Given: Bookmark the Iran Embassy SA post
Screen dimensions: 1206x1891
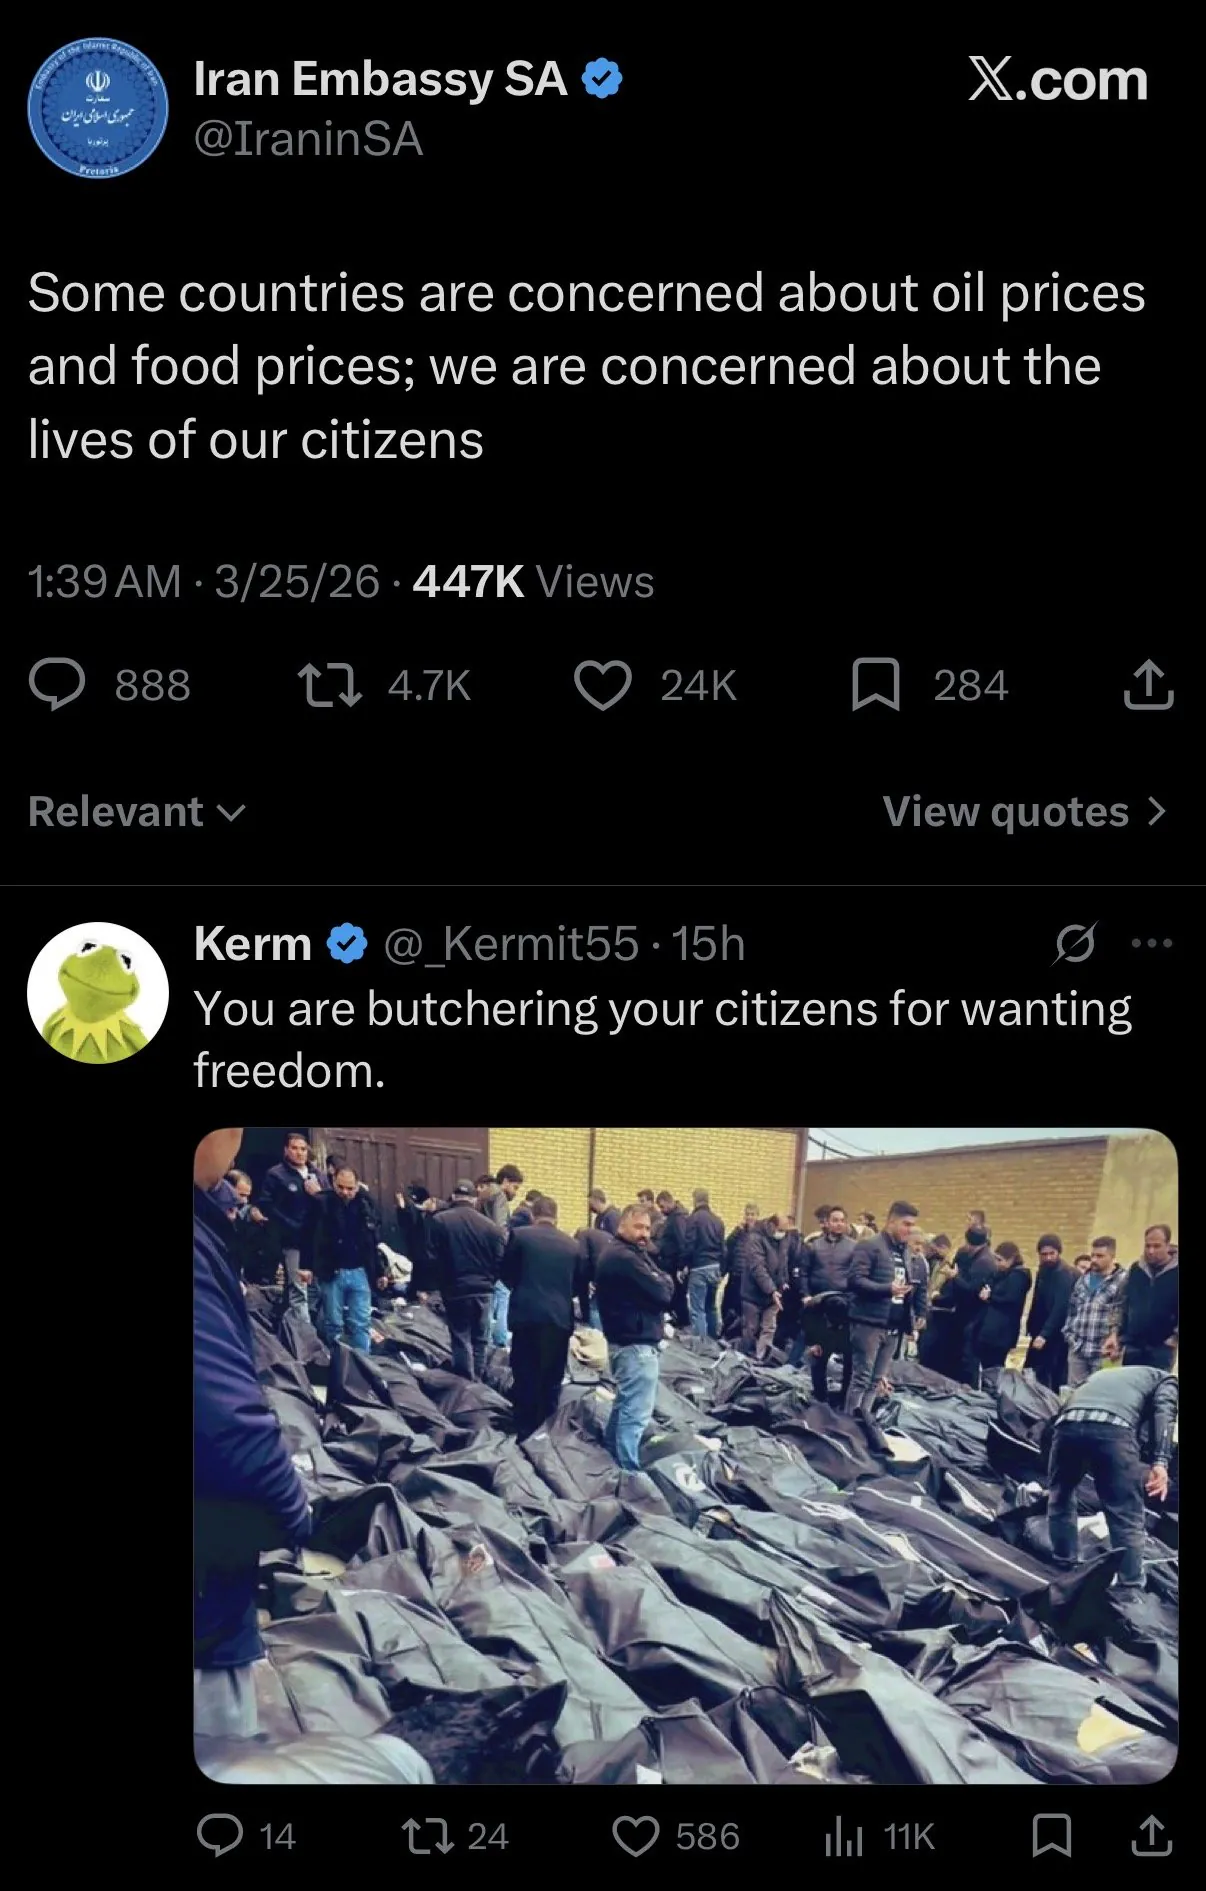Looking at the screenshot, I should [x=876, y=686].
